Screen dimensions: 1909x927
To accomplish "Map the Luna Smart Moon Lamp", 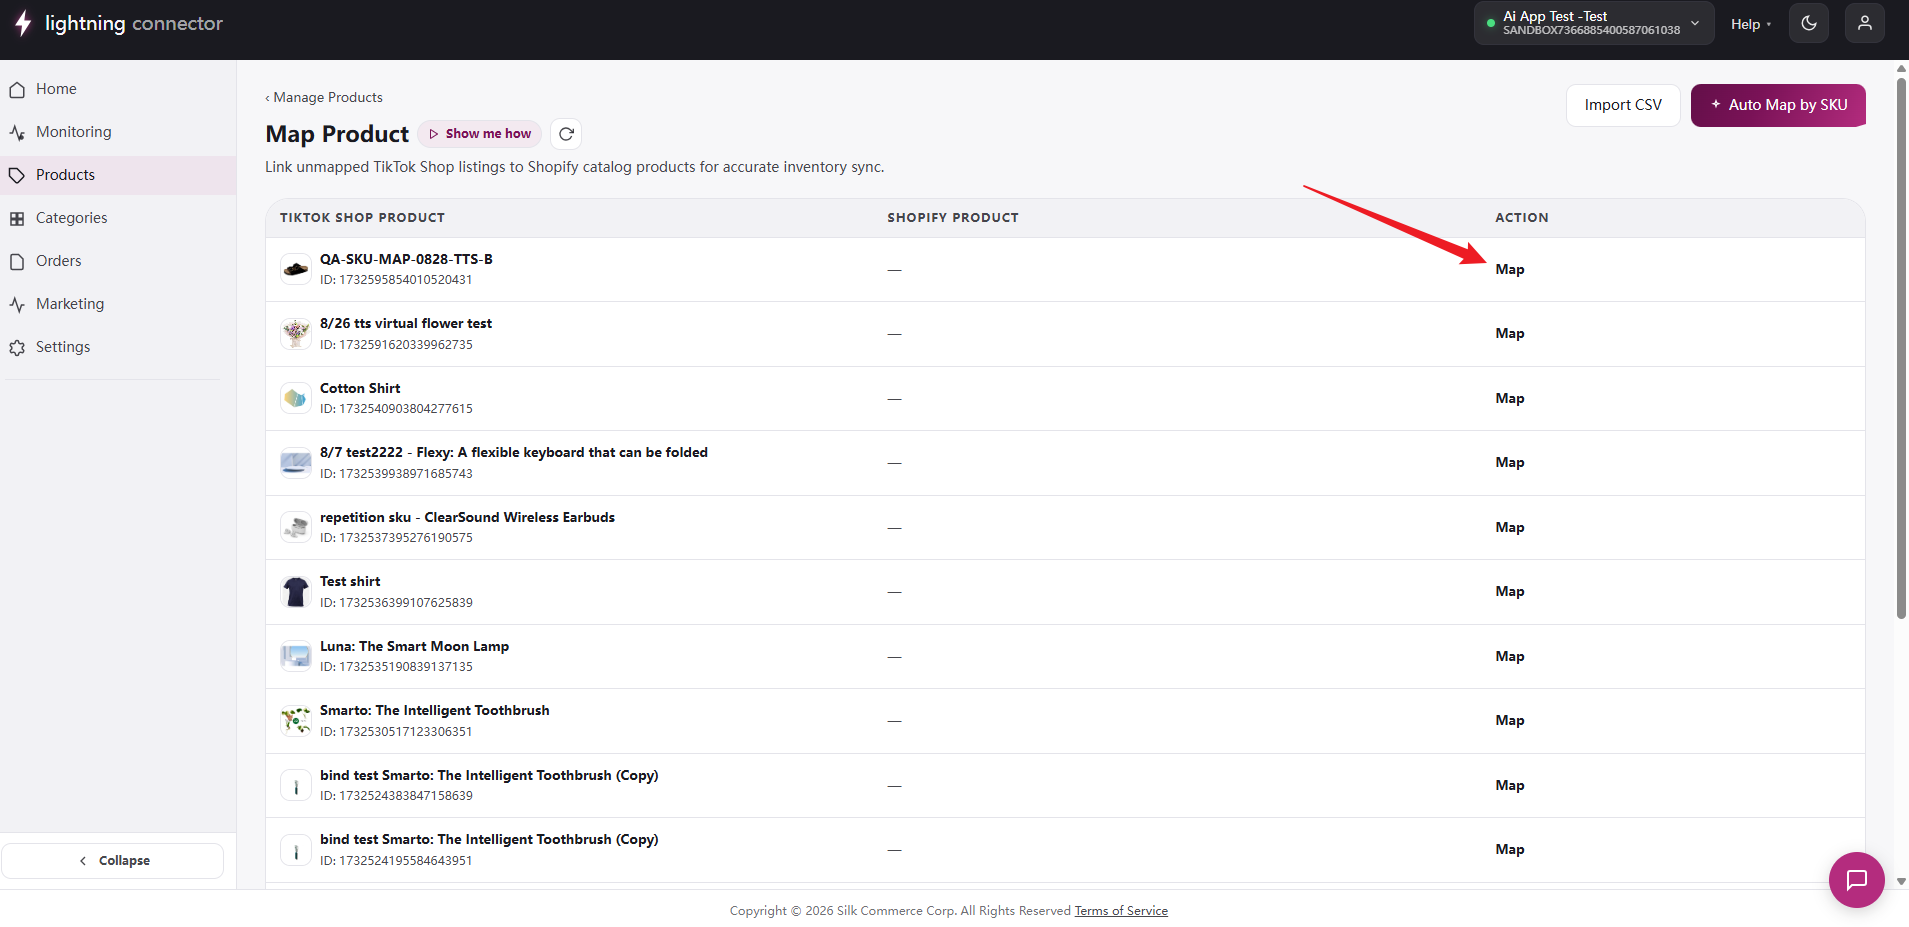I will tap(1510, 656).
